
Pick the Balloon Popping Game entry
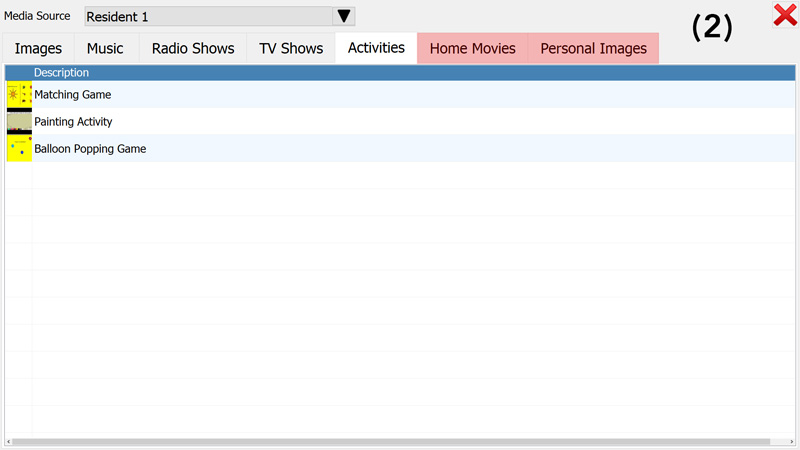coord(90,149)
